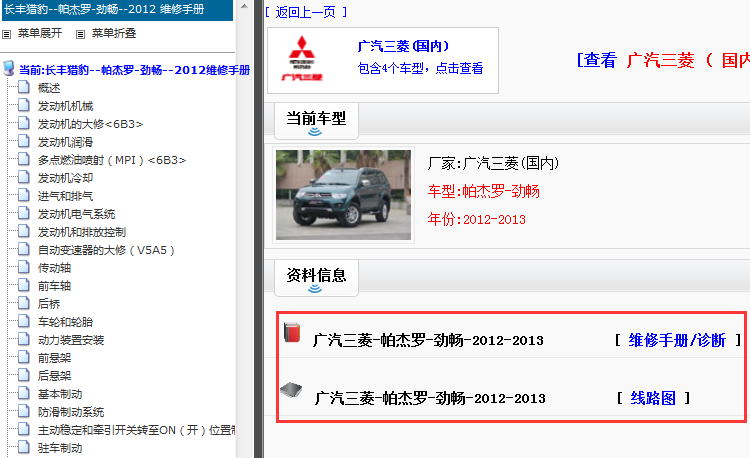Click the Mitsubishi 广汽三菱 logo
This screenshot has height=458, width=750.
302,58
